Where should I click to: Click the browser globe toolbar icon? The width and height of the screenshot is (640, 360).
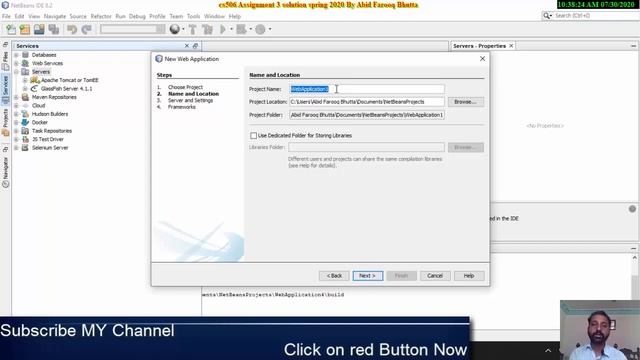click(175, 29)
